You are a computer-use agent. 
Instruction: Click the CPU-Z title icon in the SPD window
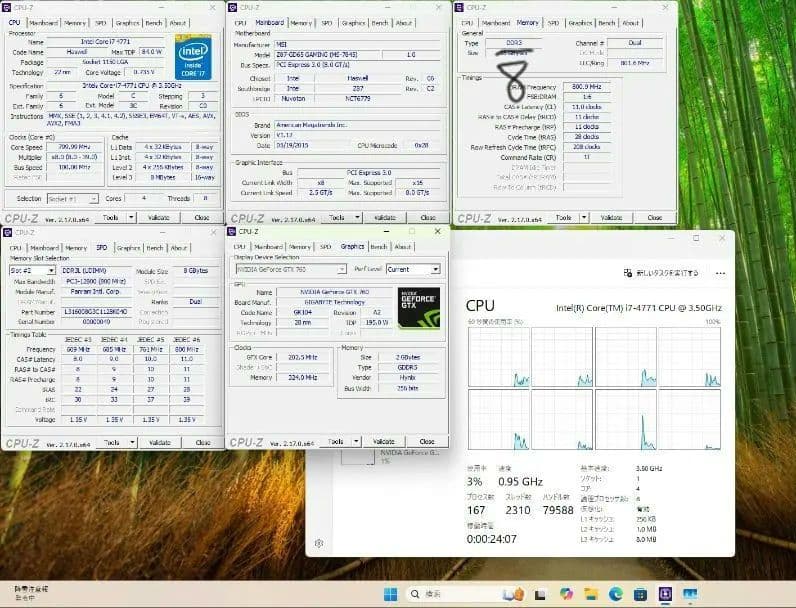pos(8,232)
